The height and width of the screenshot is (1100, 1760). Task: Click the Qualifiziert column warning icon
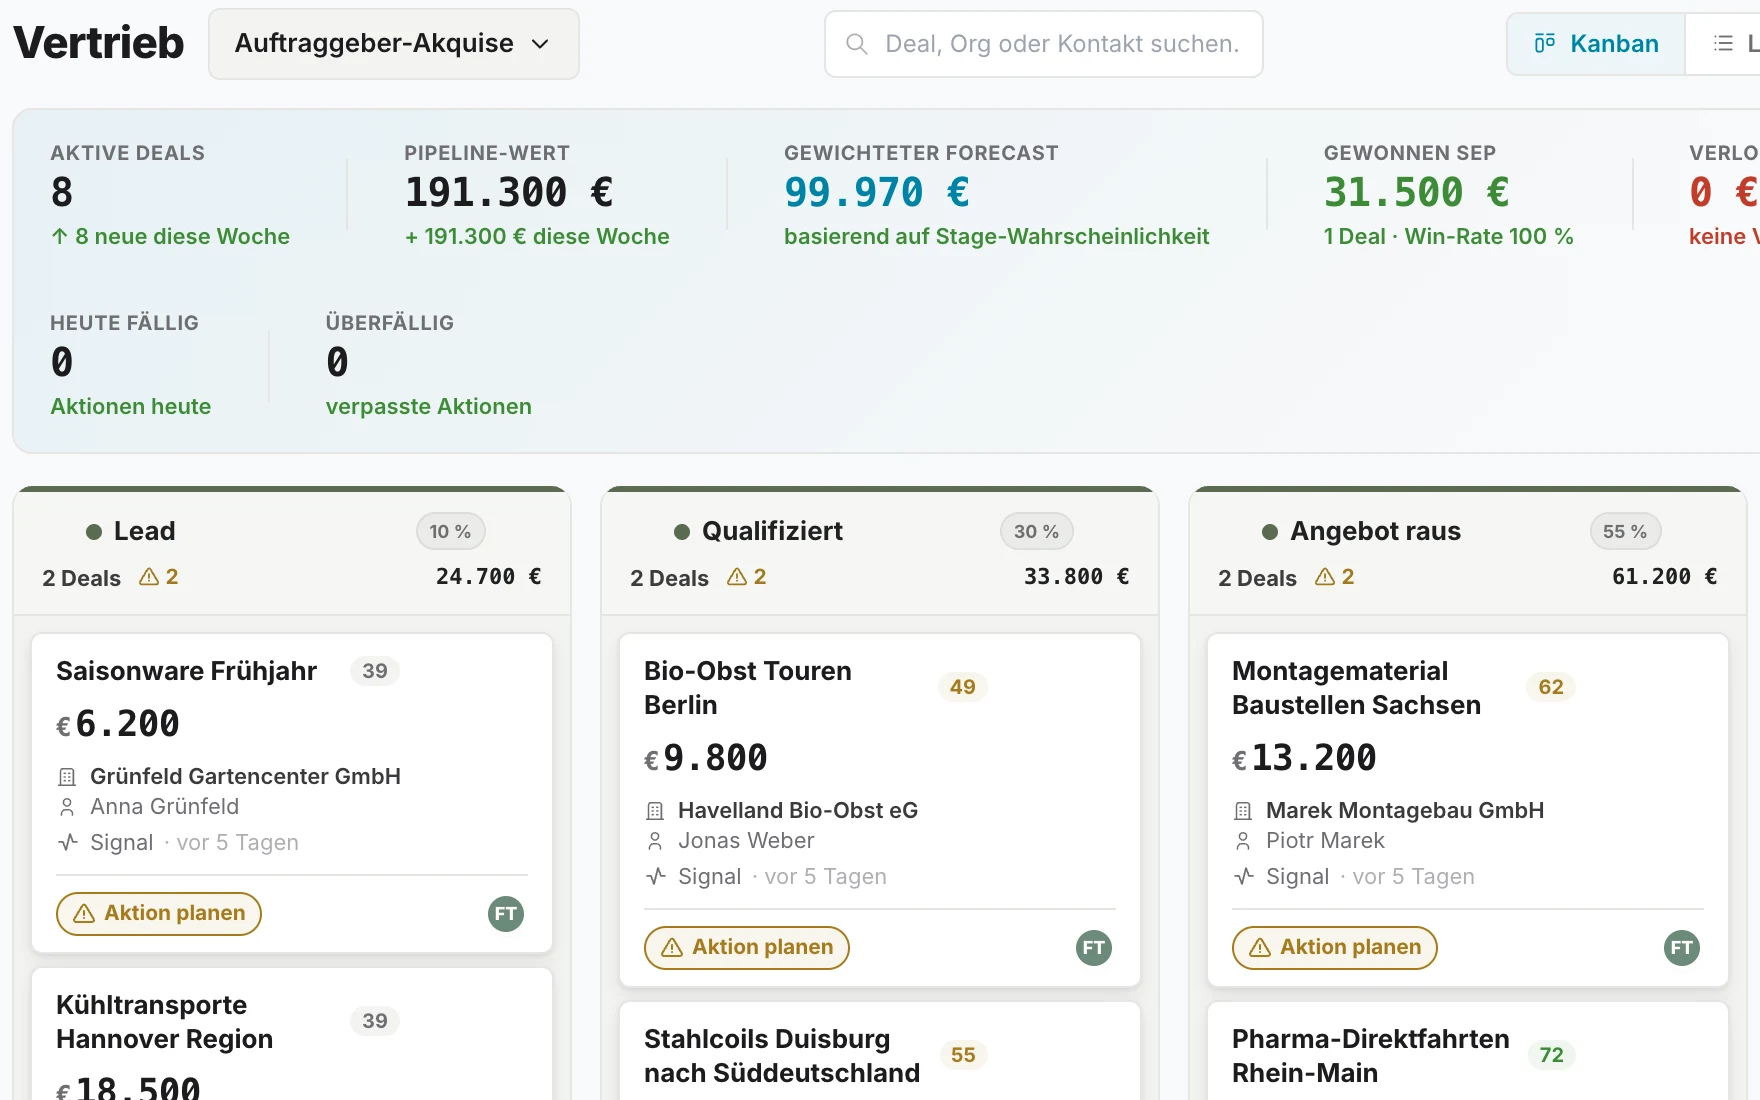tap(737, 577)
